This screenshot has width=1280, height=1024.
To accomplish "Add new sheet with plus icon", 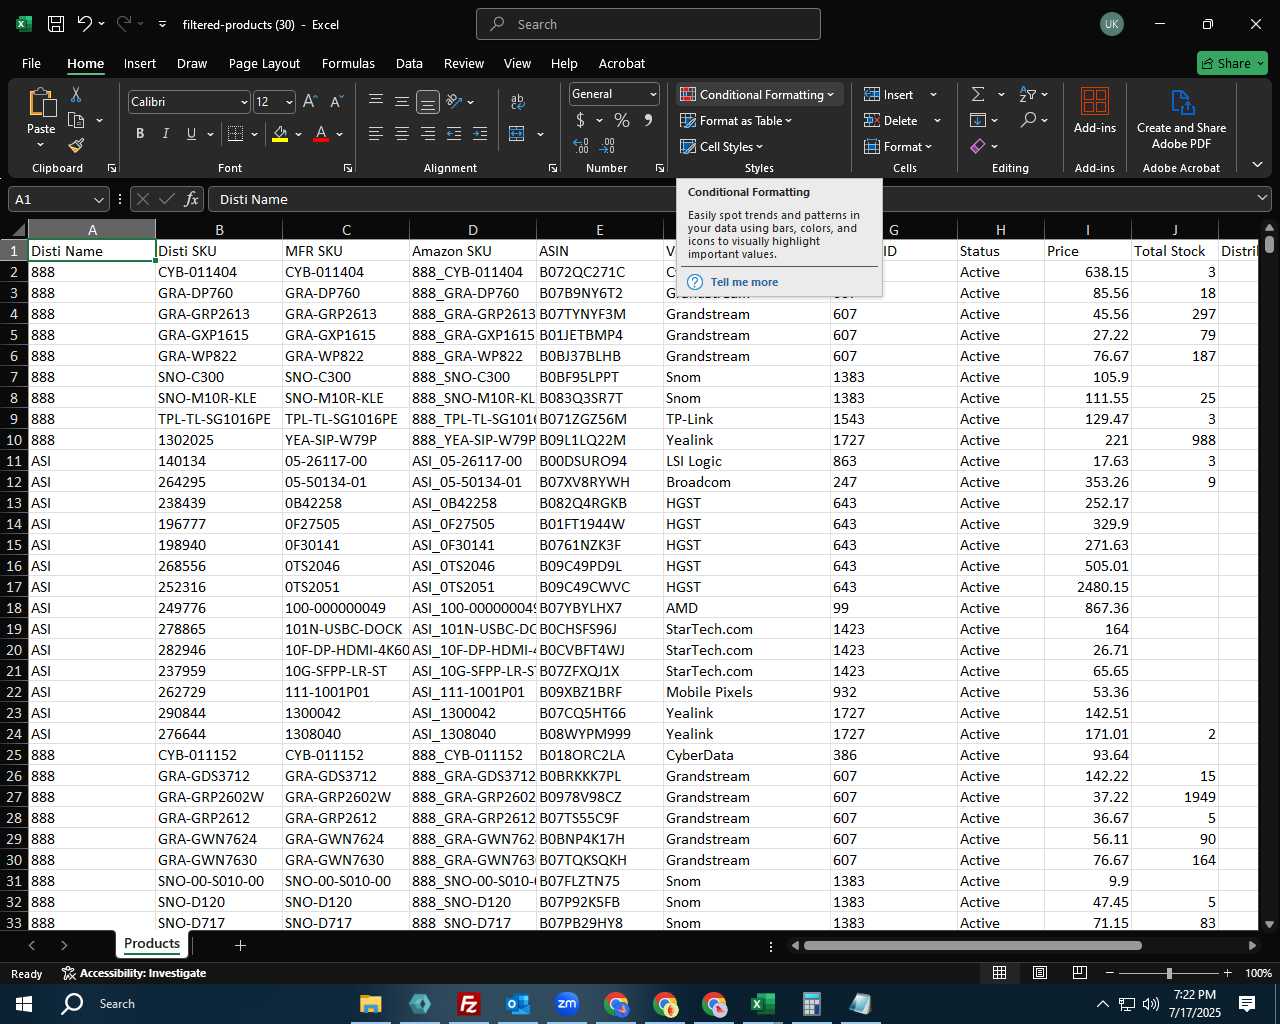I will (240, 945).
